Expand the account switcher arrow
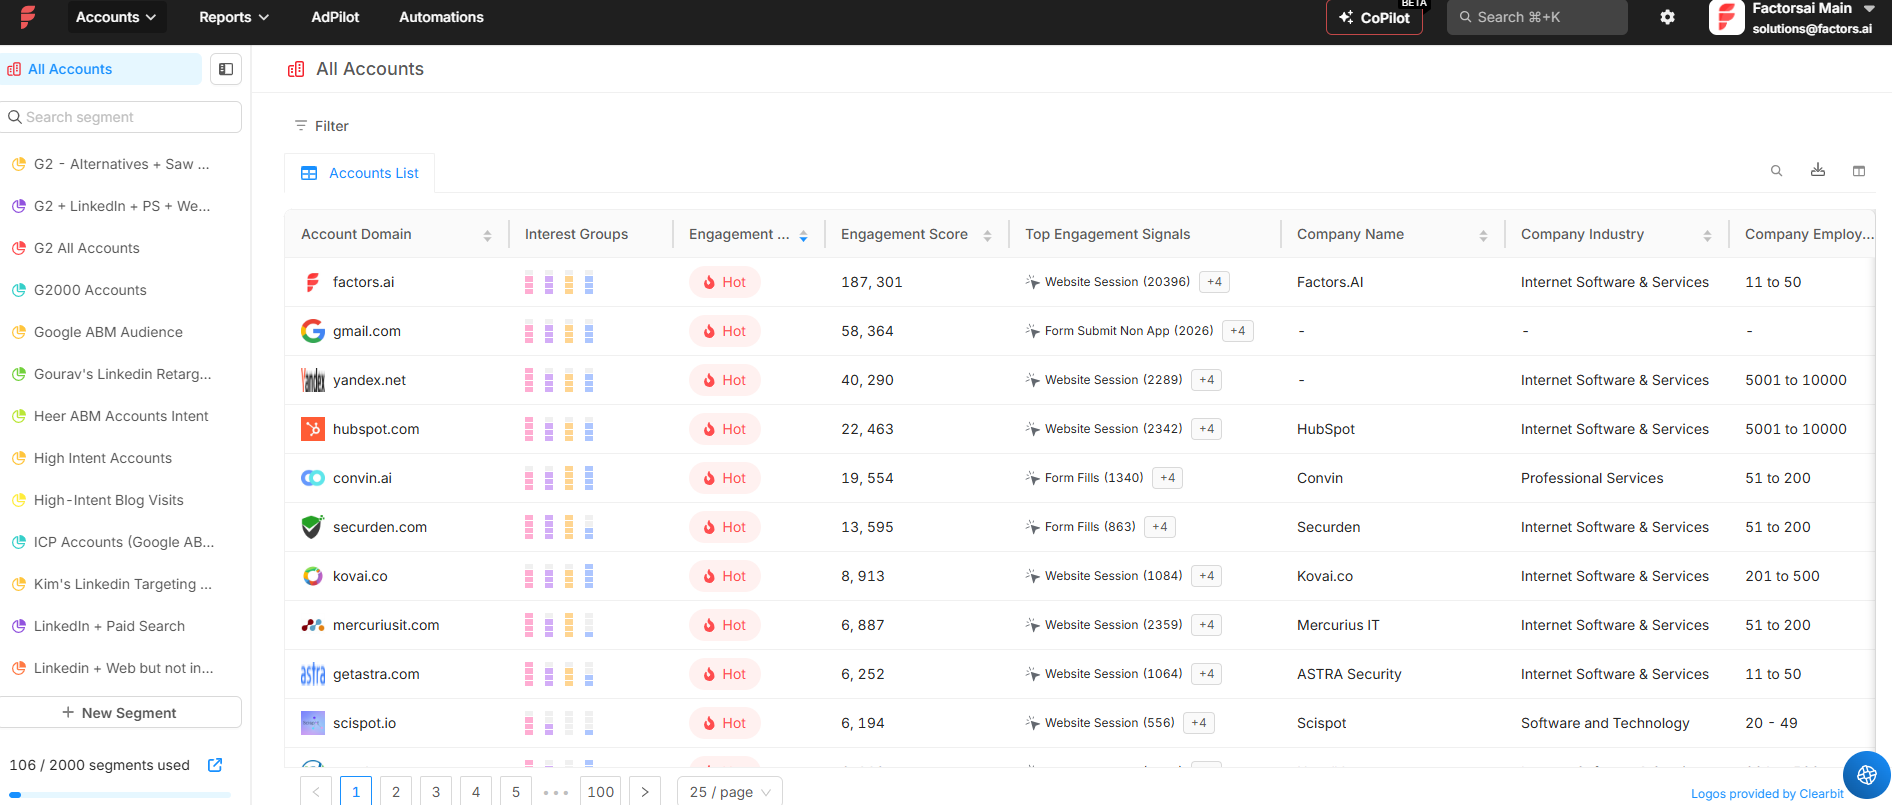 click(x=1869, y=8)
